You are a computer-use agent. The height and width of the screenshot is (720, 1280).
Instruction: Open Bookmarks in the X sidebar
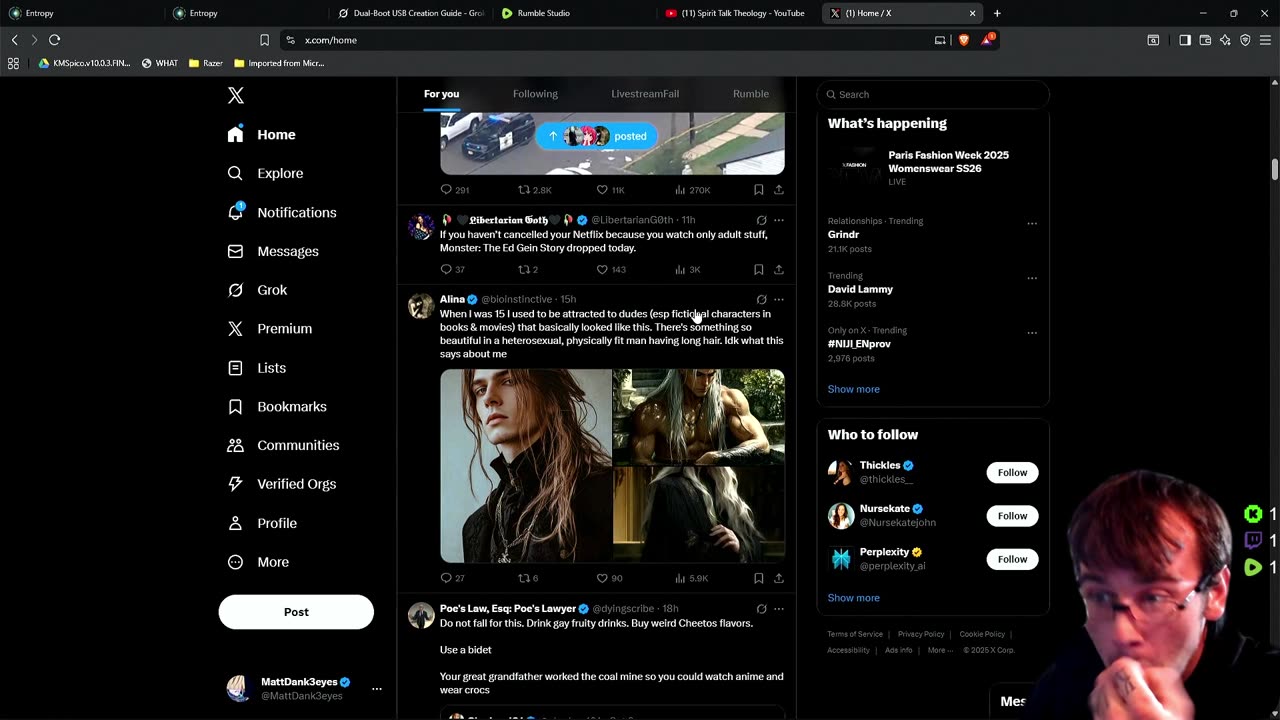coord(277,407)
